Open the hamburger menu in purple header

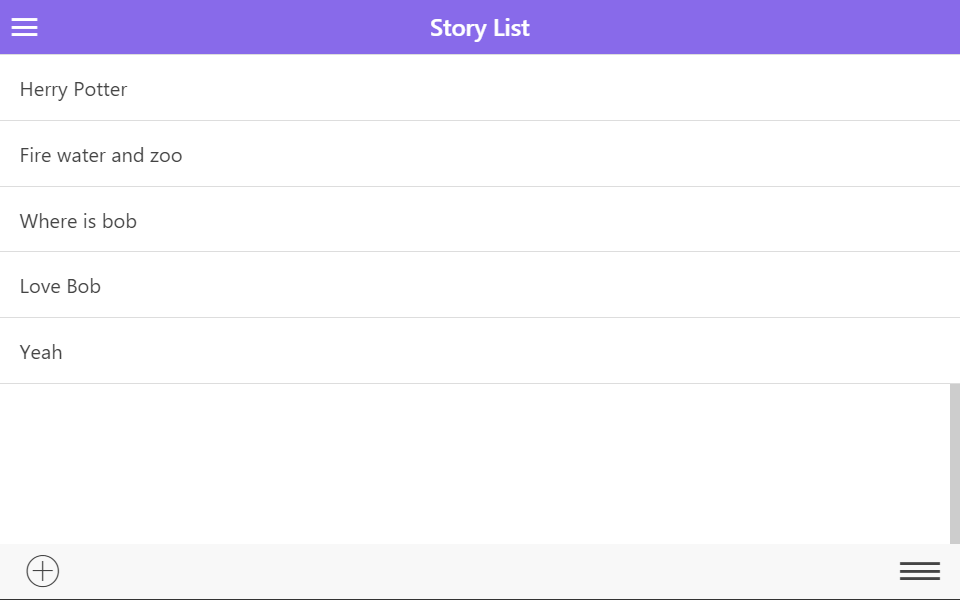click(25, 27)
